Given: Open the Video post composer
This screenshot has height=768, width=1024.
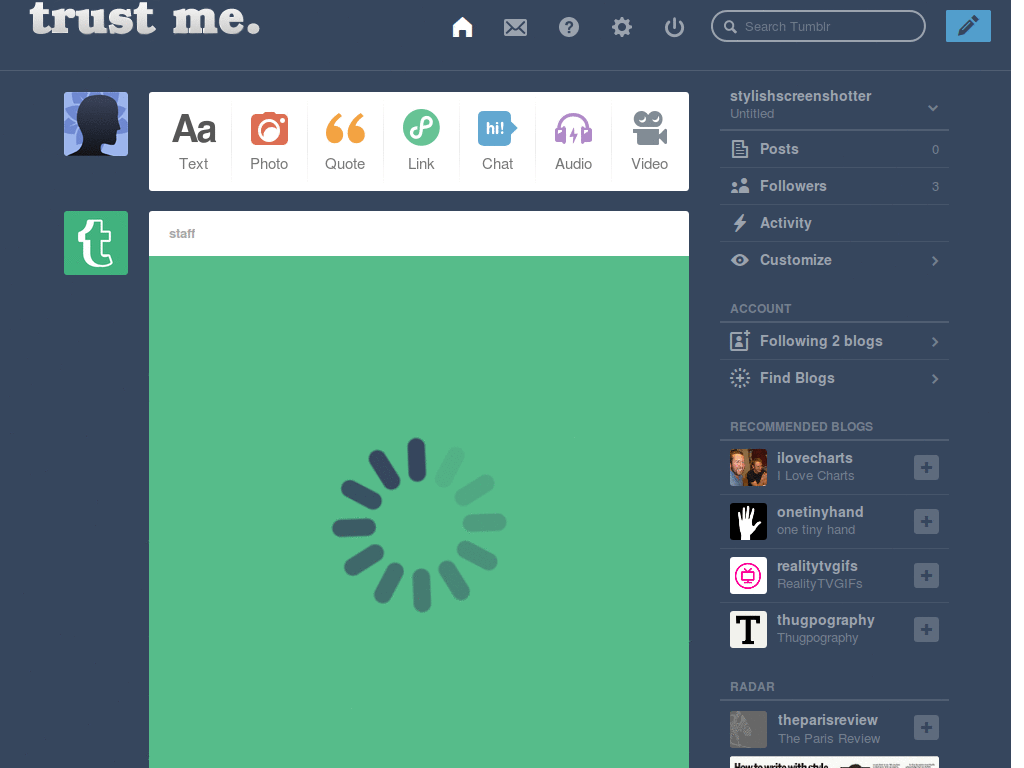Looking at the screenshot, I should [x=649, y=141].
